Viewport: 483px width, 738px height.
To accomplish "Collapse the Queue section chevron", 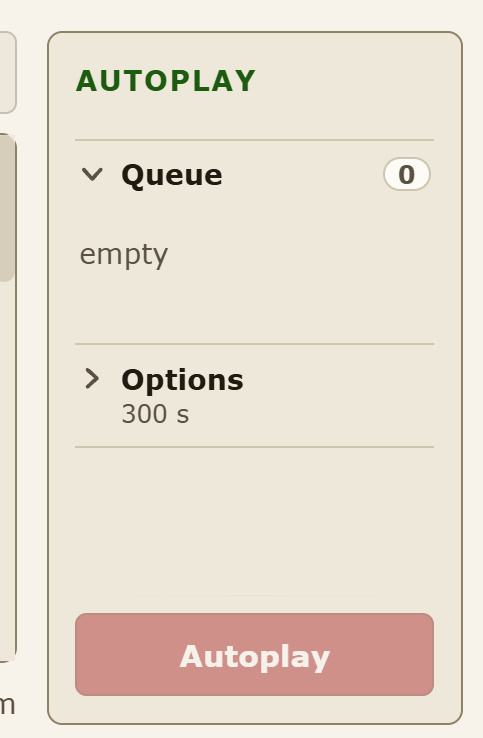I will [x=92, y=175].
